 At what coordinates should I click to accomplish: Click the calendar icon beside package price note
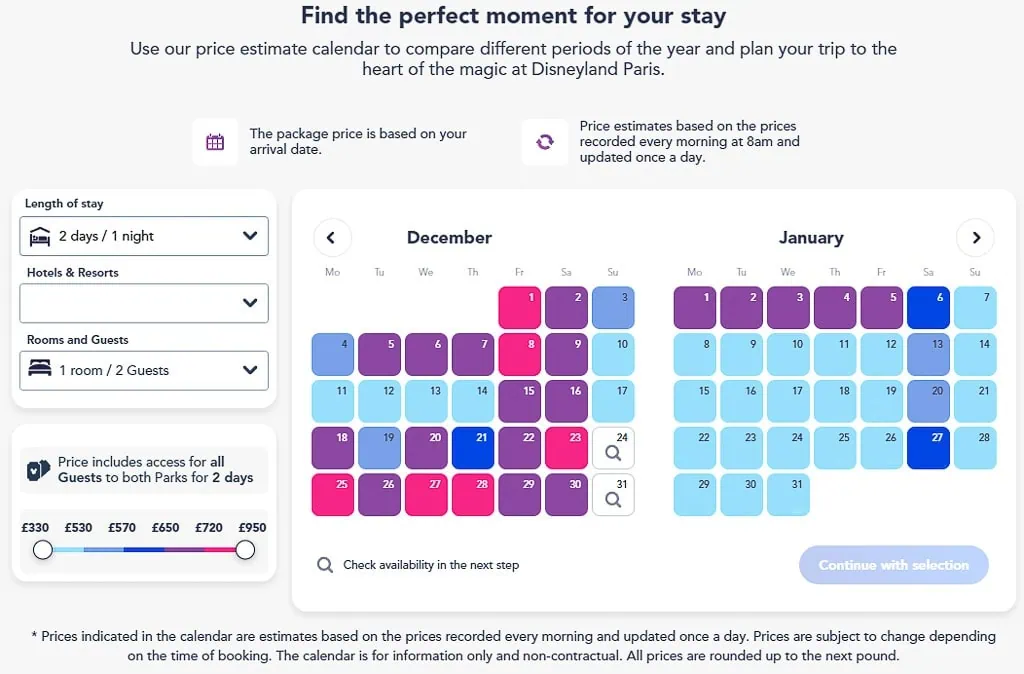tap(215, 142)
